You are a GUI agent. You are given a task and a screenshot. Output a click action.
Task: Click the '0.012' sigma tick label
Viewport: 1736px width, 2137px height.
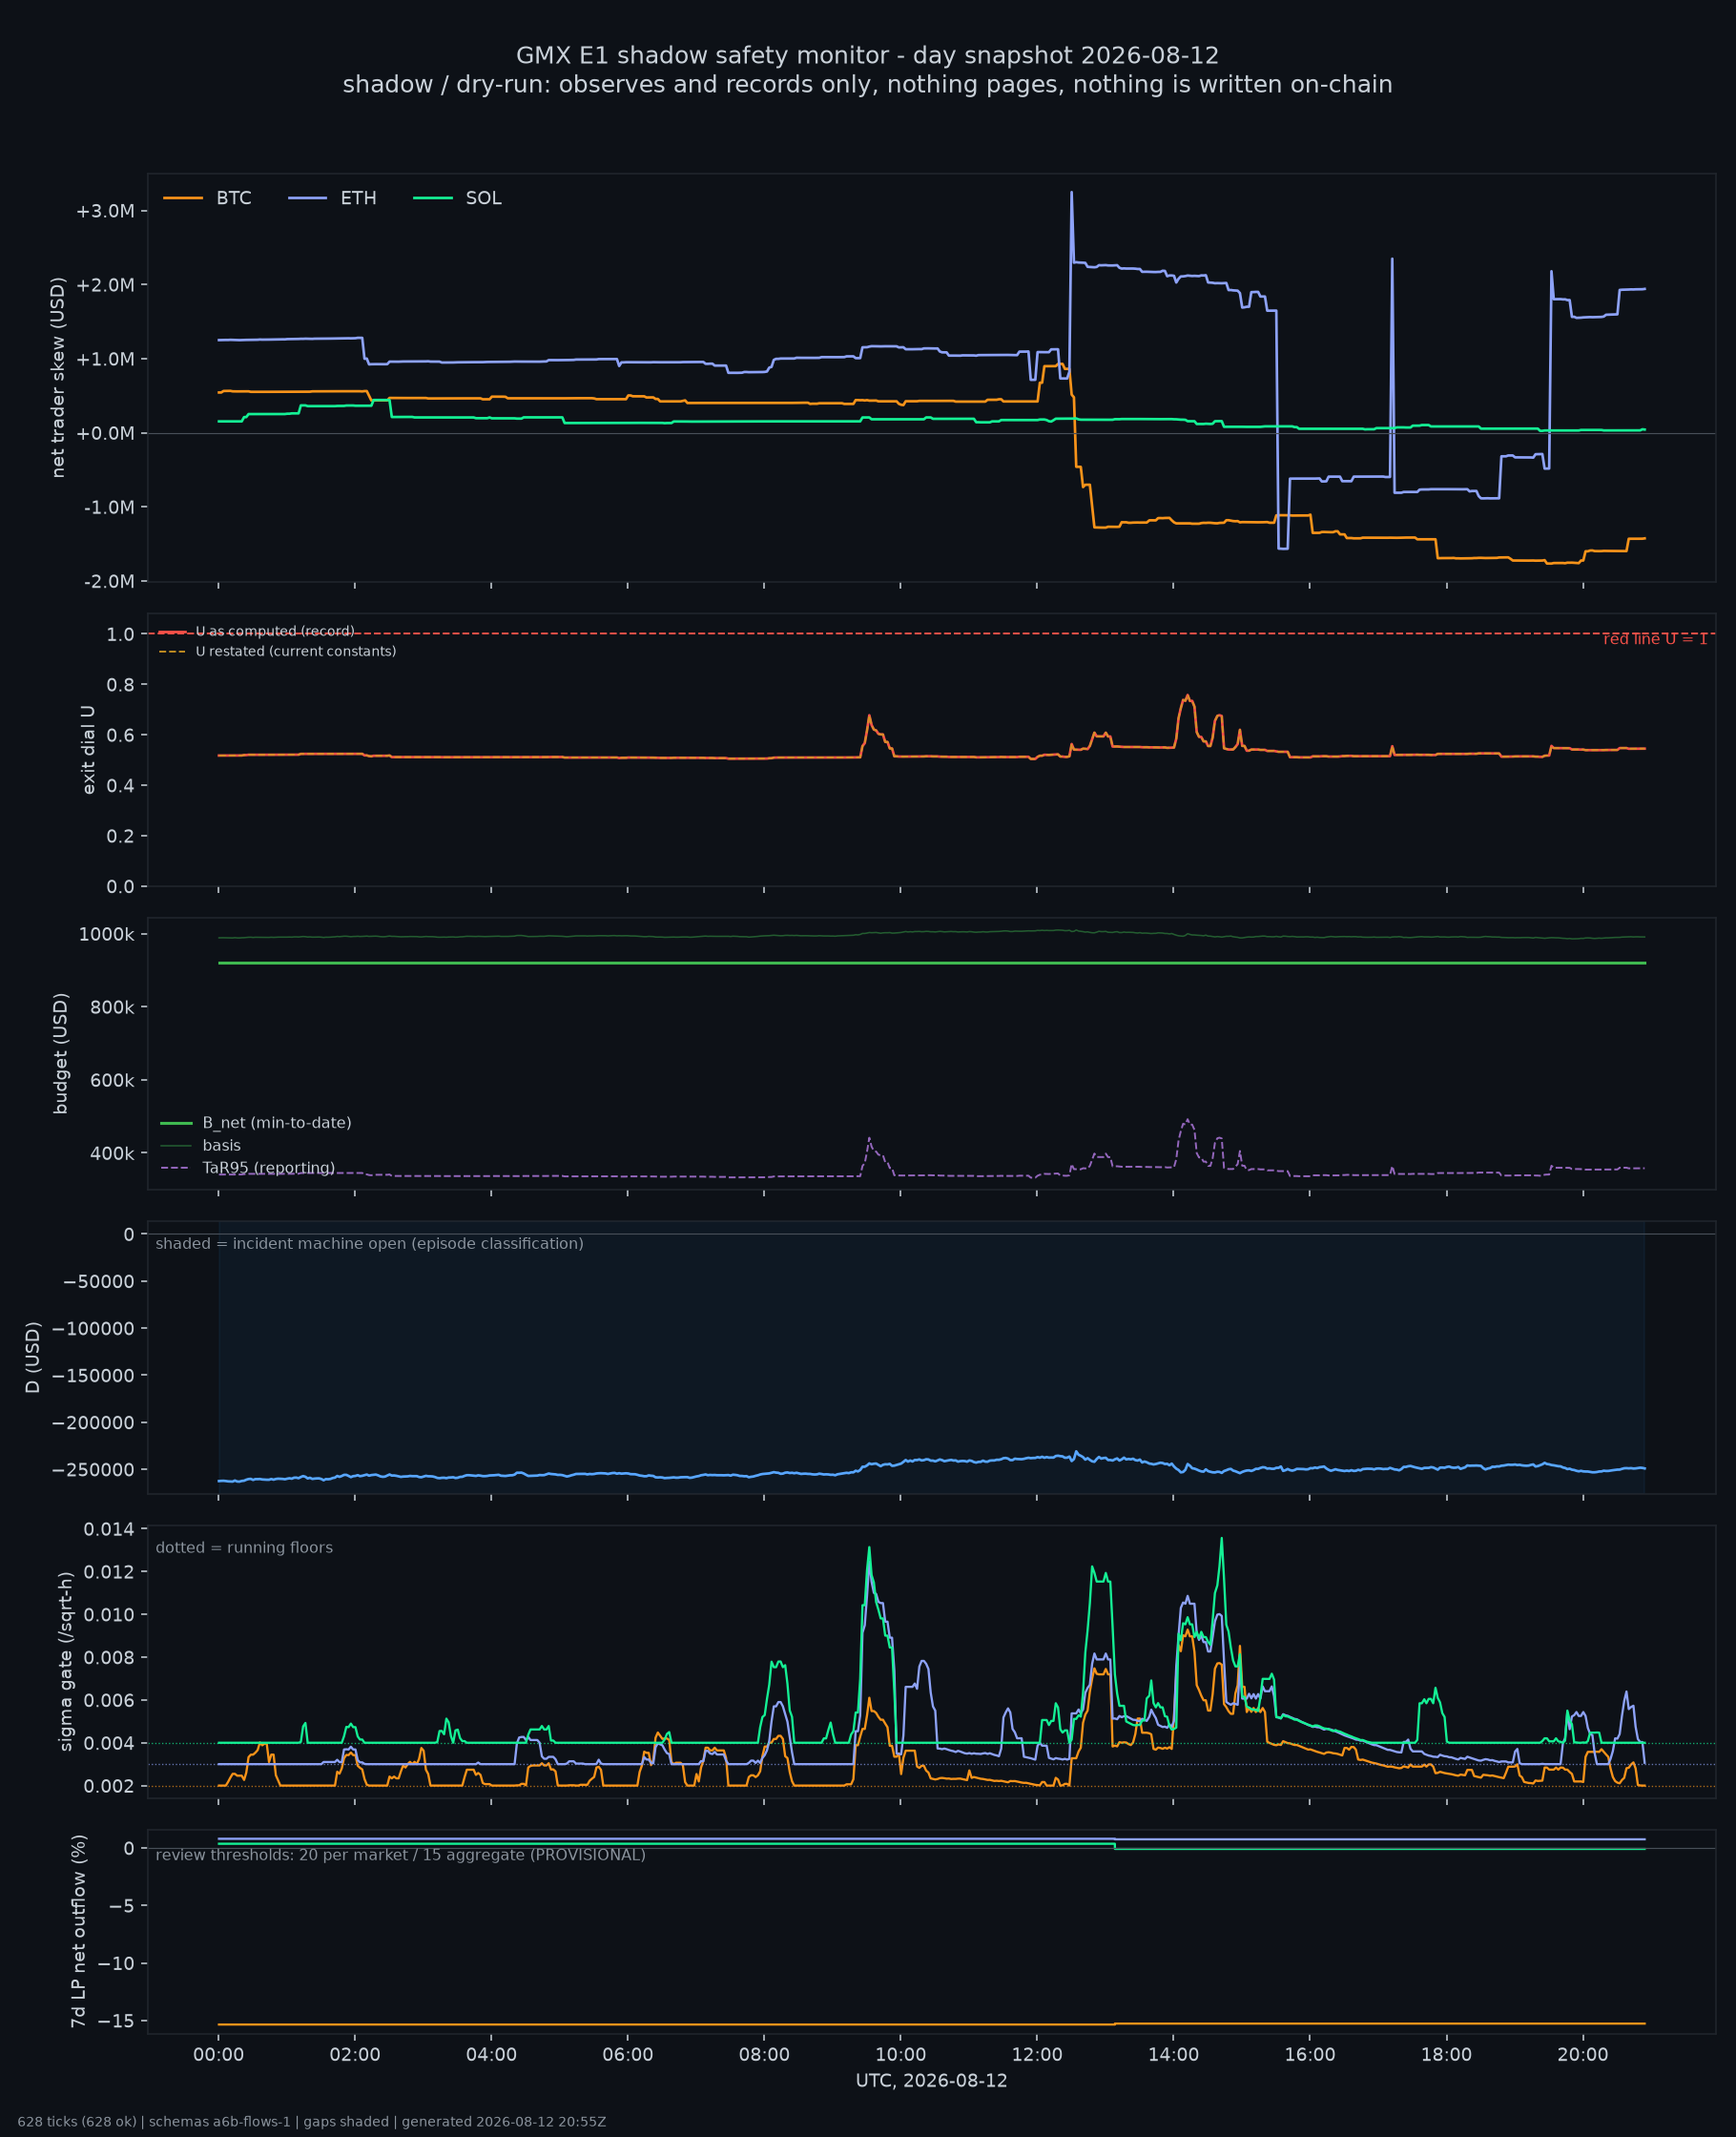(109, 1571)
